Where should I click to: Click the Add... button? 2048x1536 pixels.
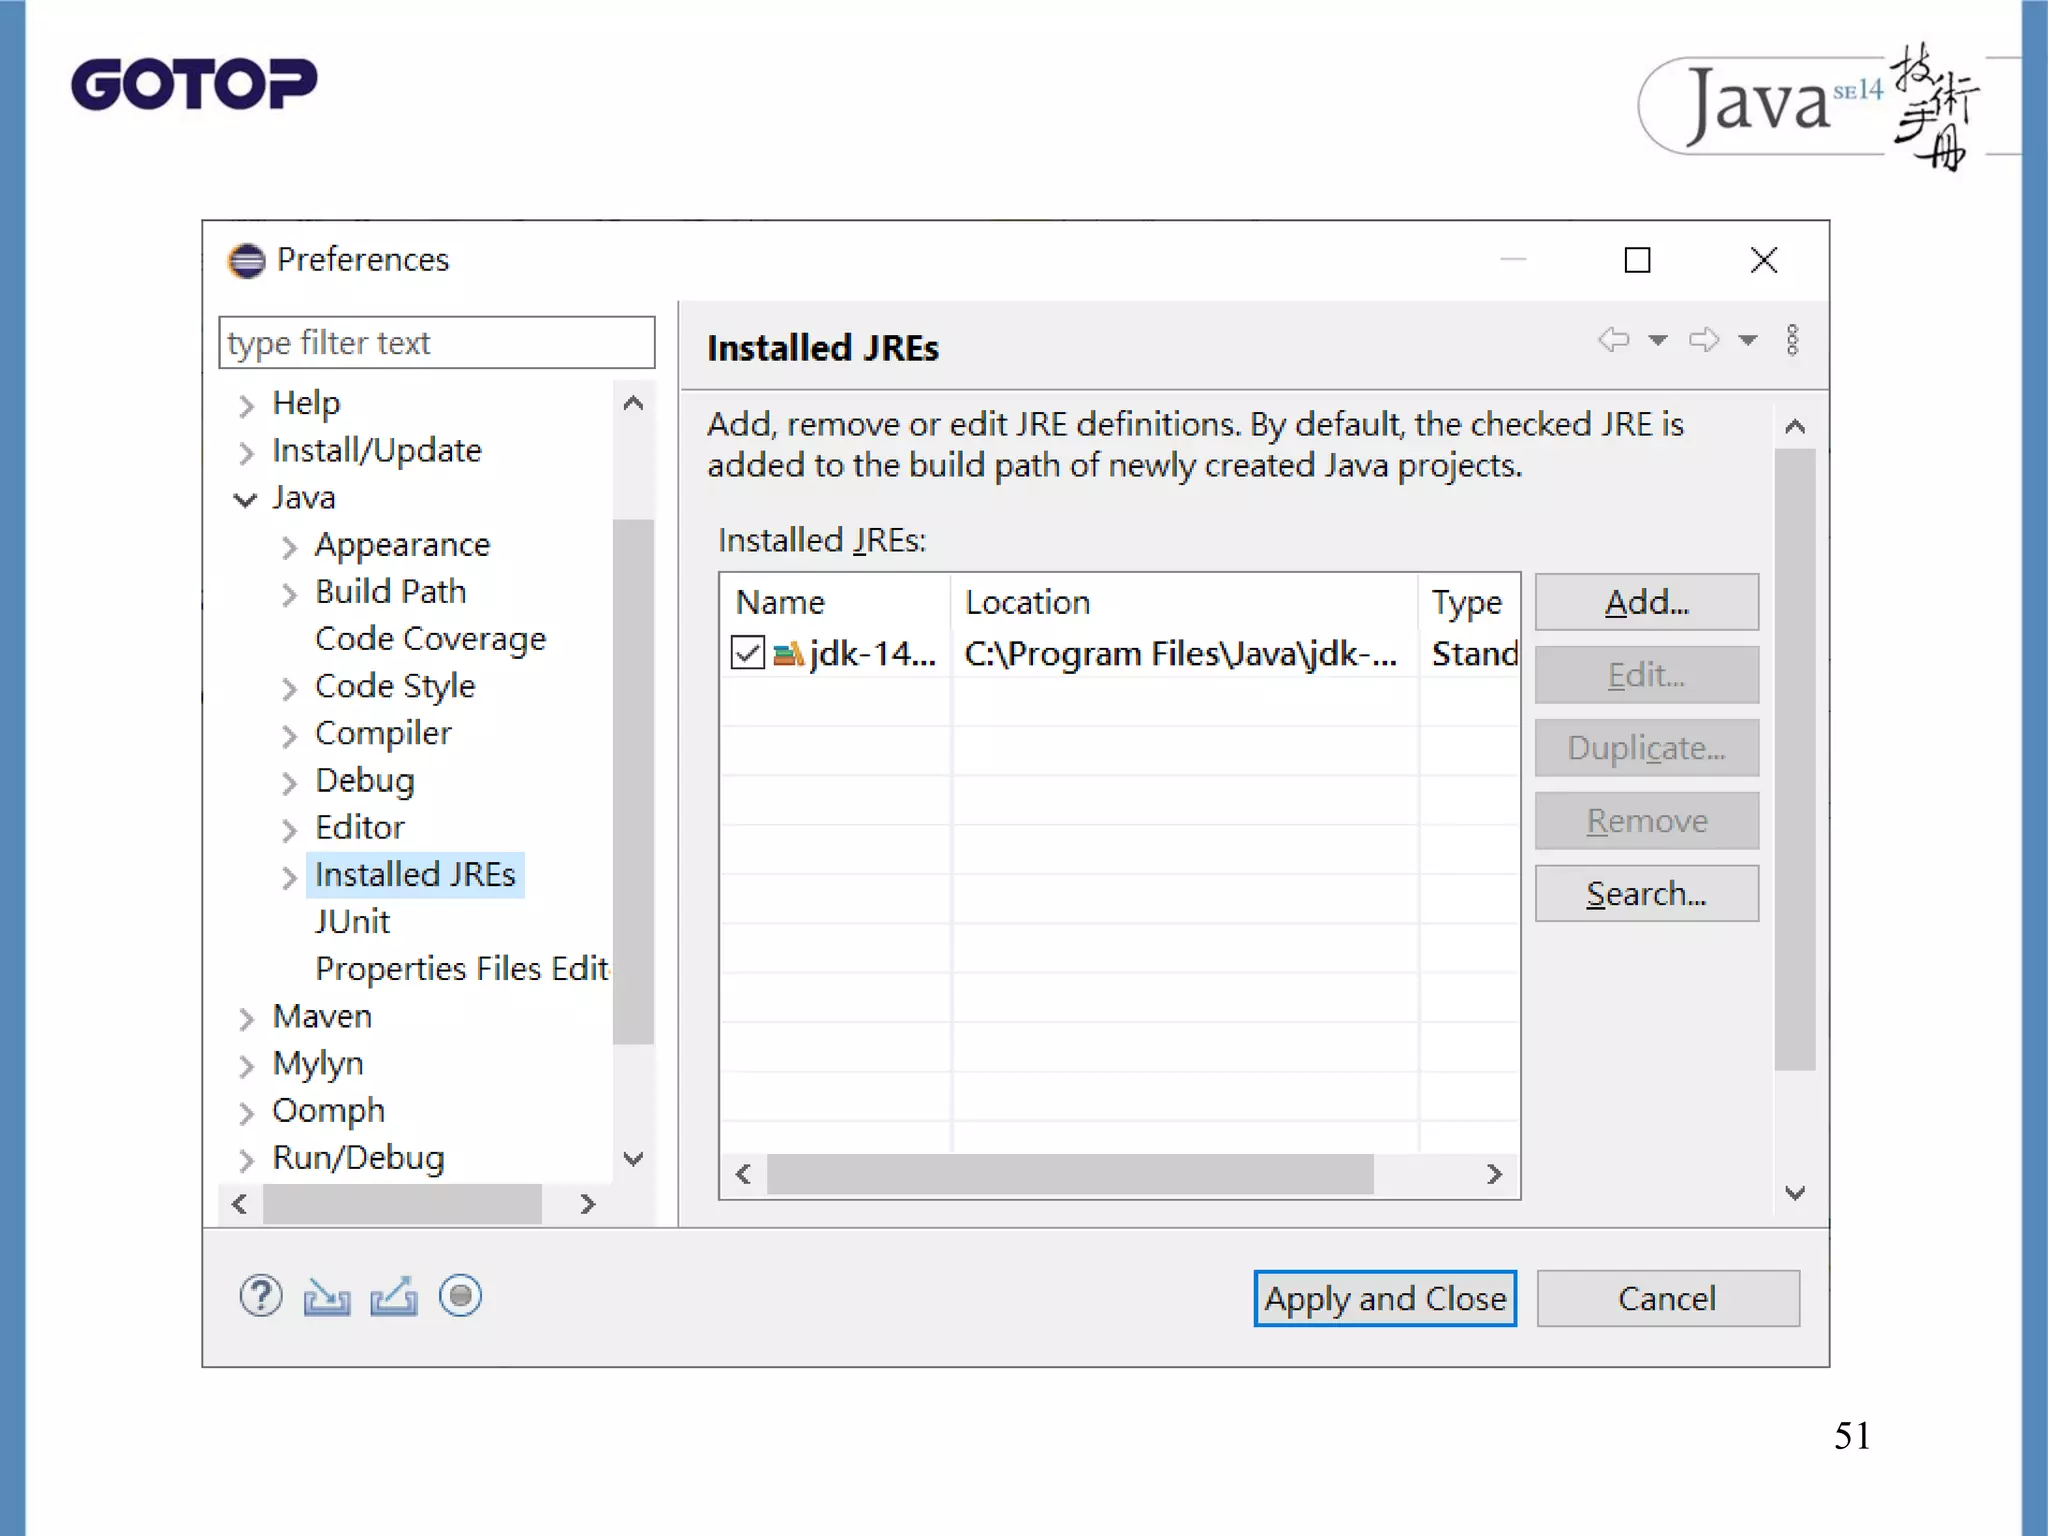click(x=1646, y=603)
